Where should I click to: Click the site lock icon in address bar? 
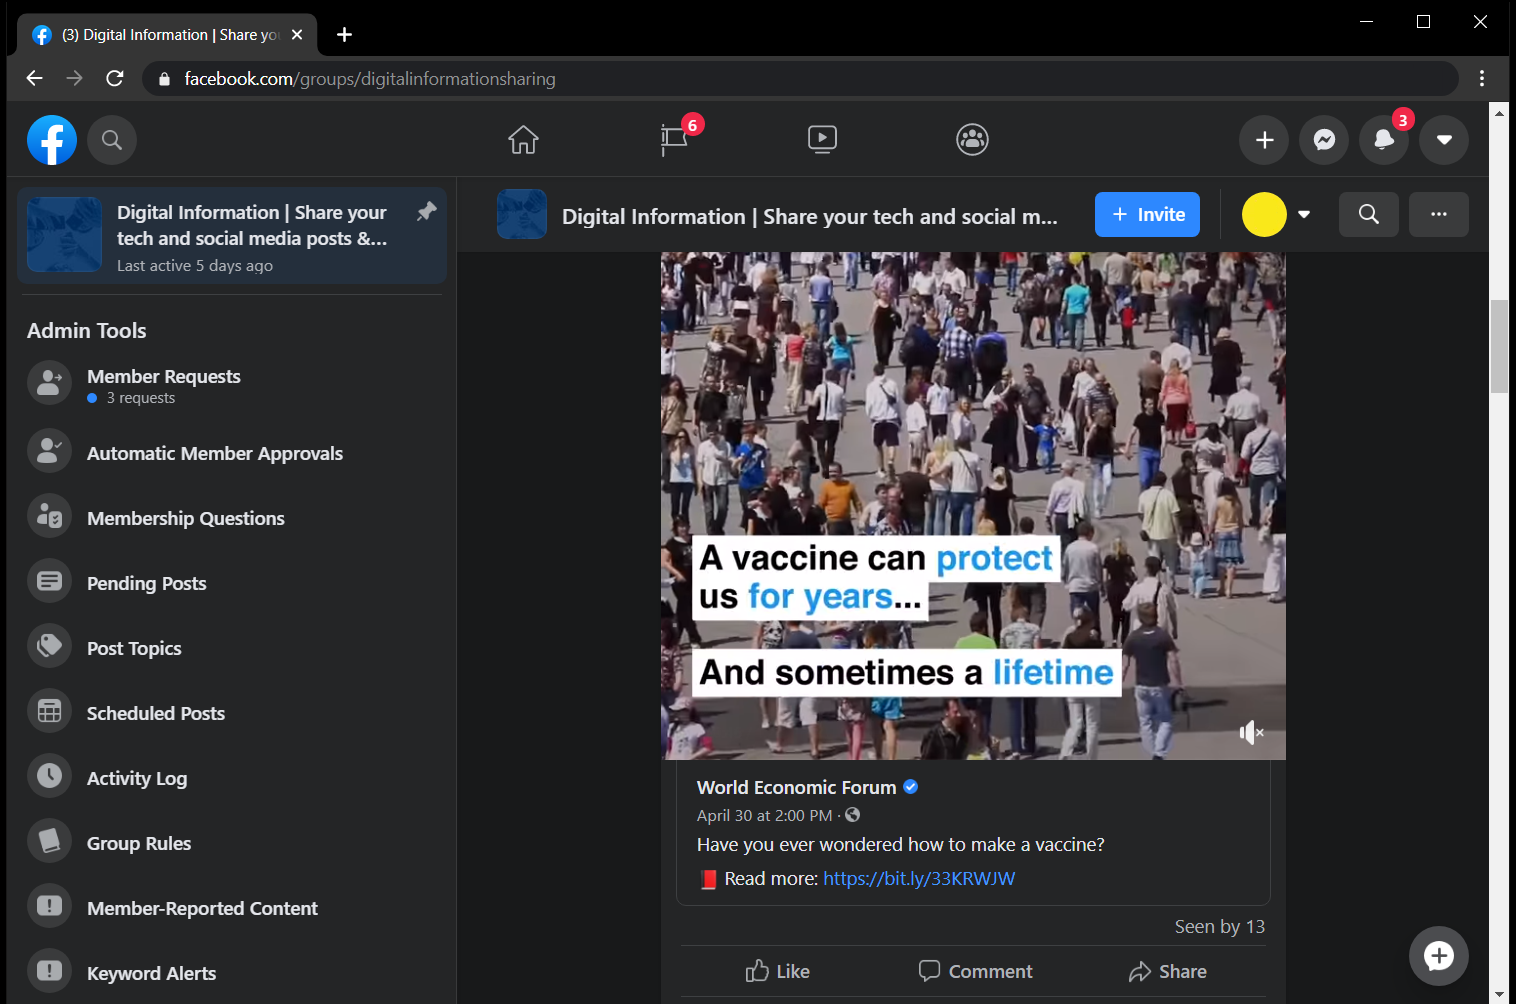[x=164, y=78]
